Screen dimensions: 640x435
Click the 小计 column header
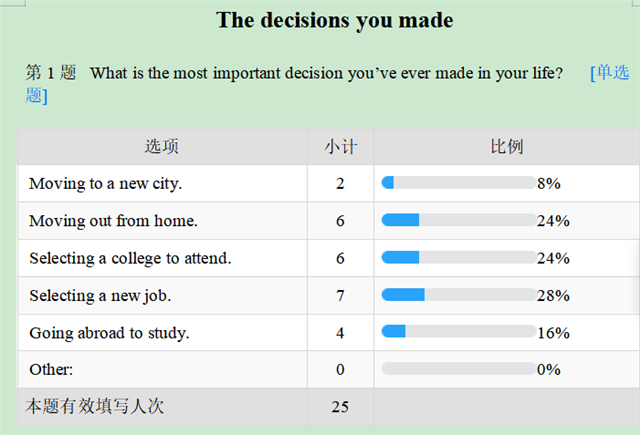(x=340, y=146)
